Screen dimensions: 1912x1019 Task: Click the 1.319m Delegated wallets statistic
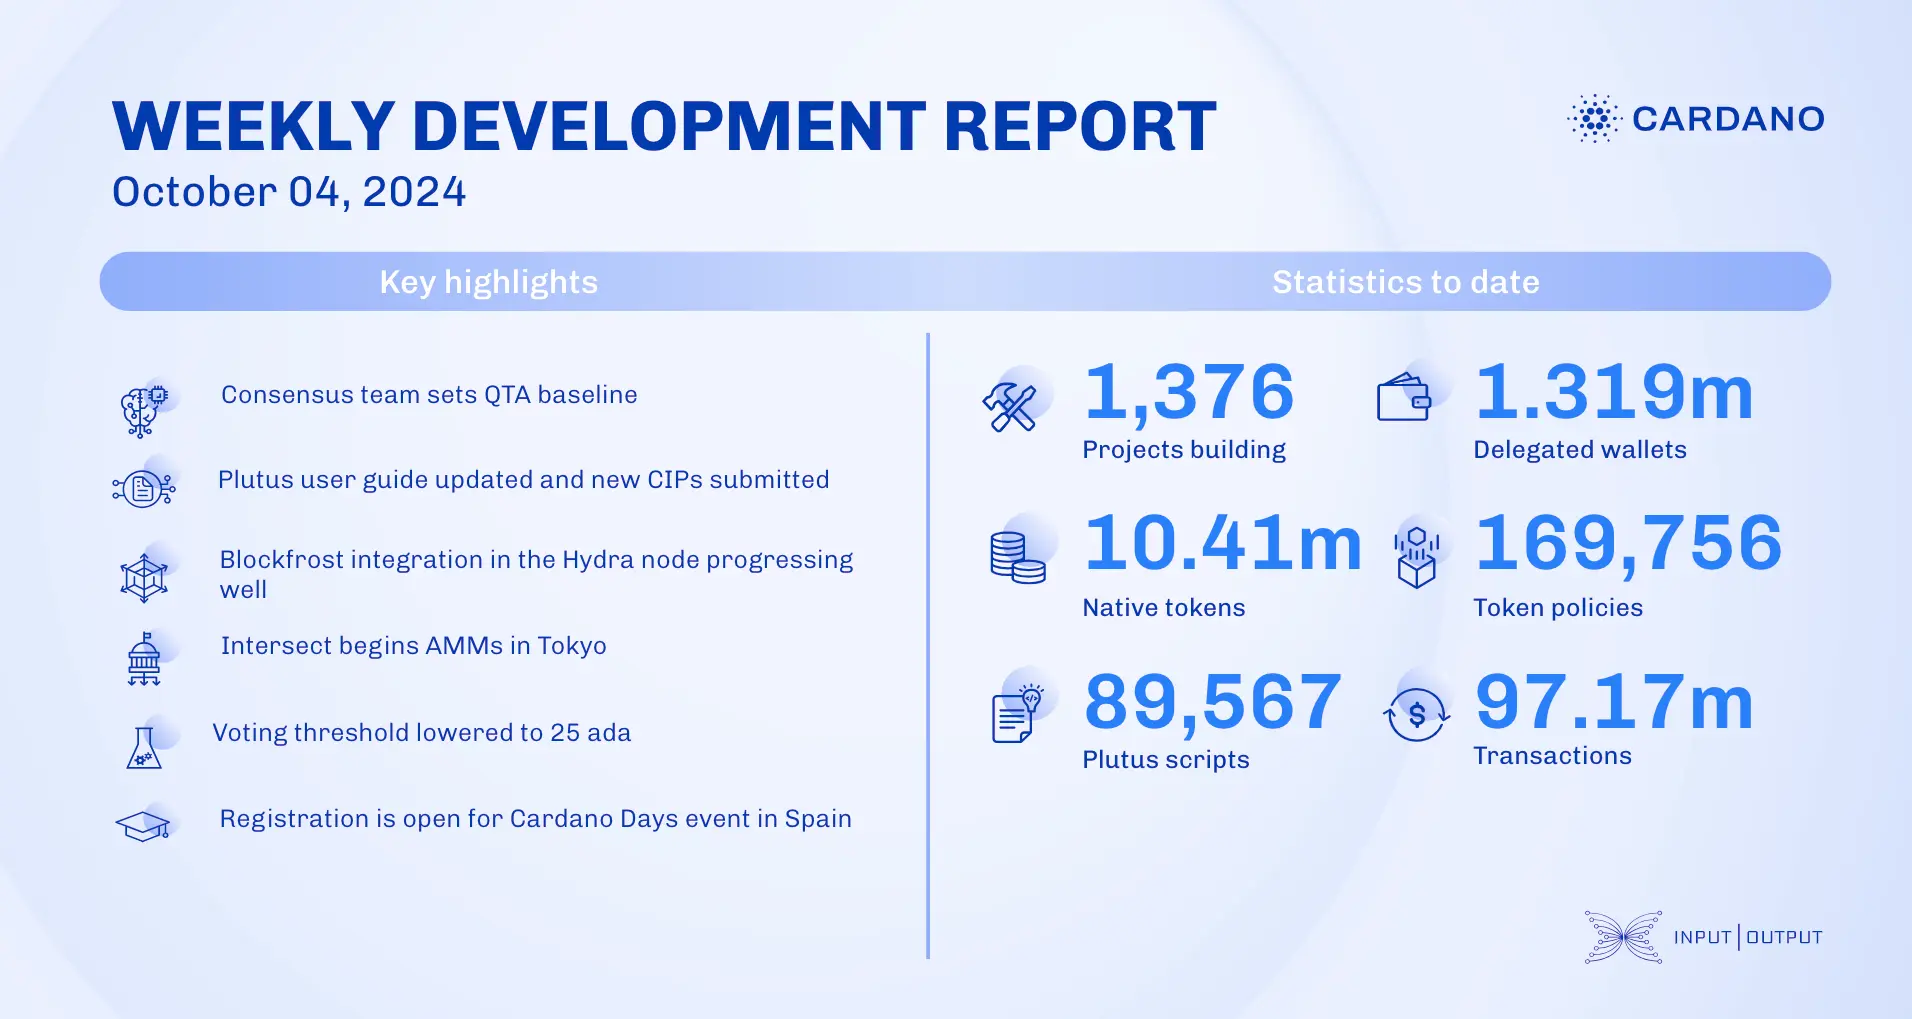point(1612,392)
